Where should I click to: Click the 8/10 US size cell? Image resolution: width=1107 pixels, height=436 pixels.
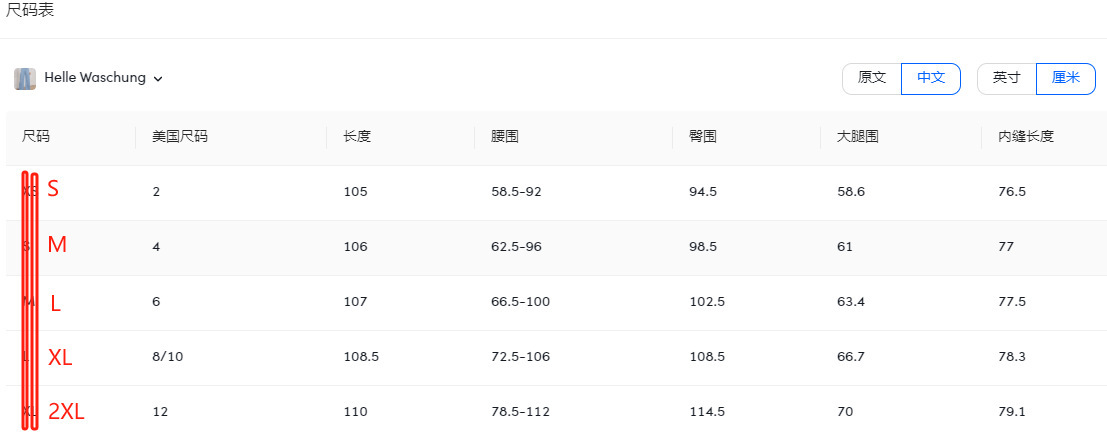click(x=168, y=356)
